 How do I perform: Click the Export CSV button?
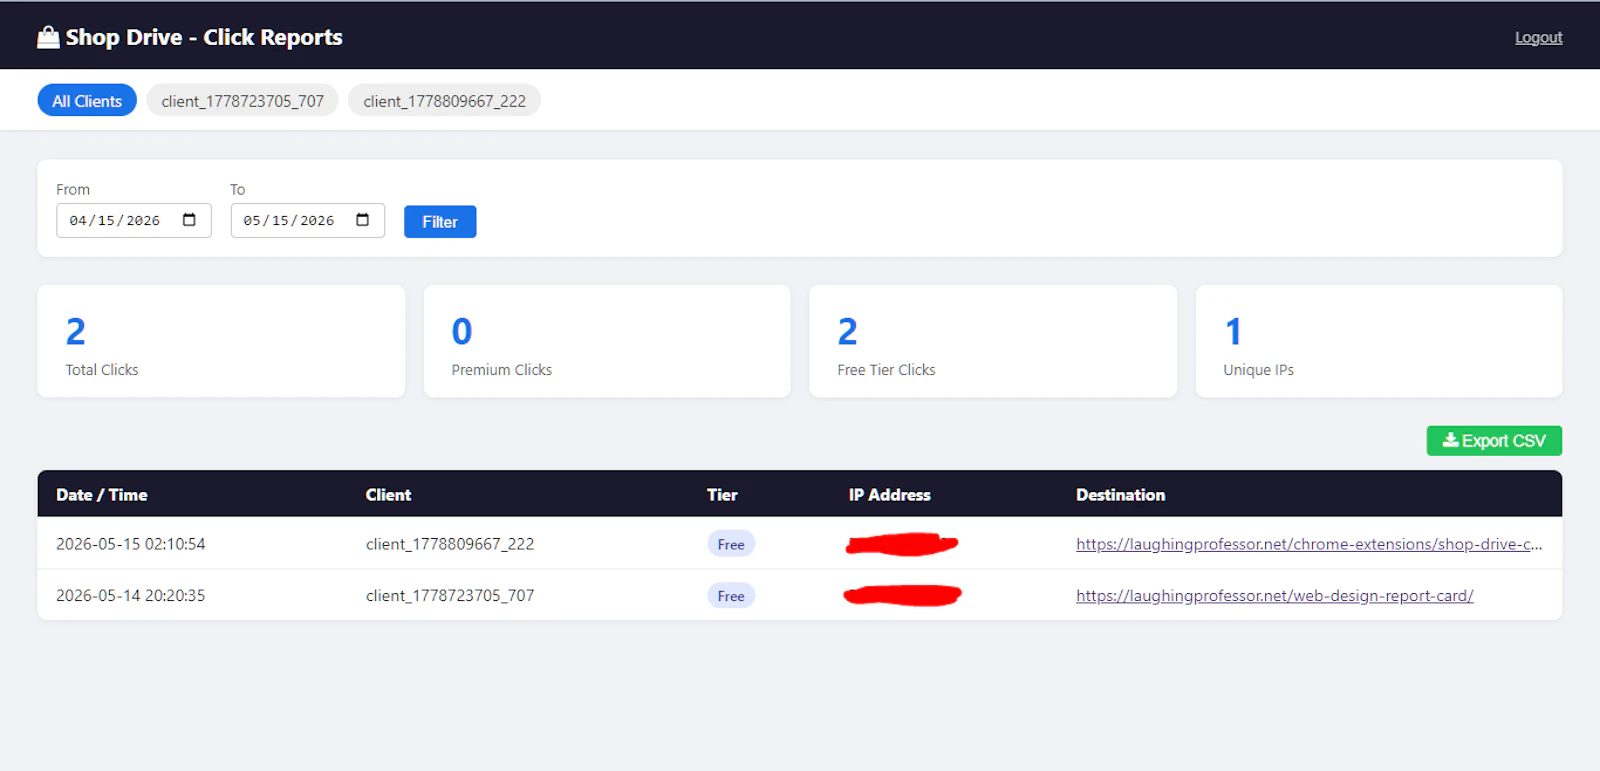1494,441
